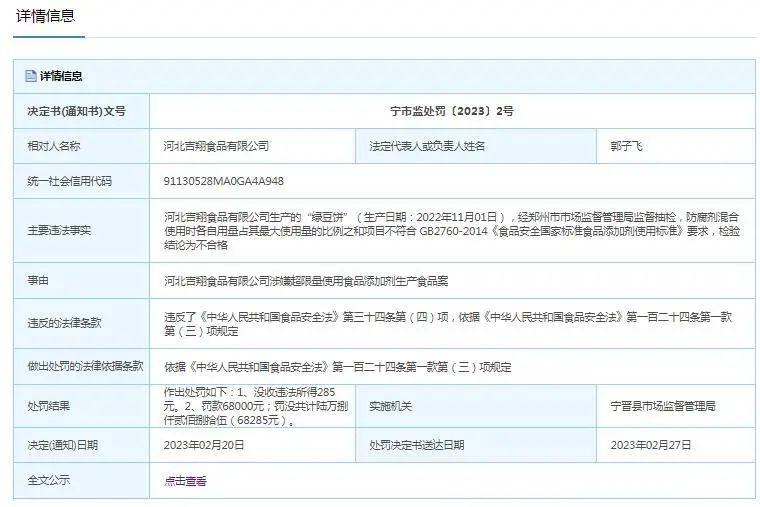
Task: Select credit code 91130528MA0GA4A948
Action: click(223, 181)
